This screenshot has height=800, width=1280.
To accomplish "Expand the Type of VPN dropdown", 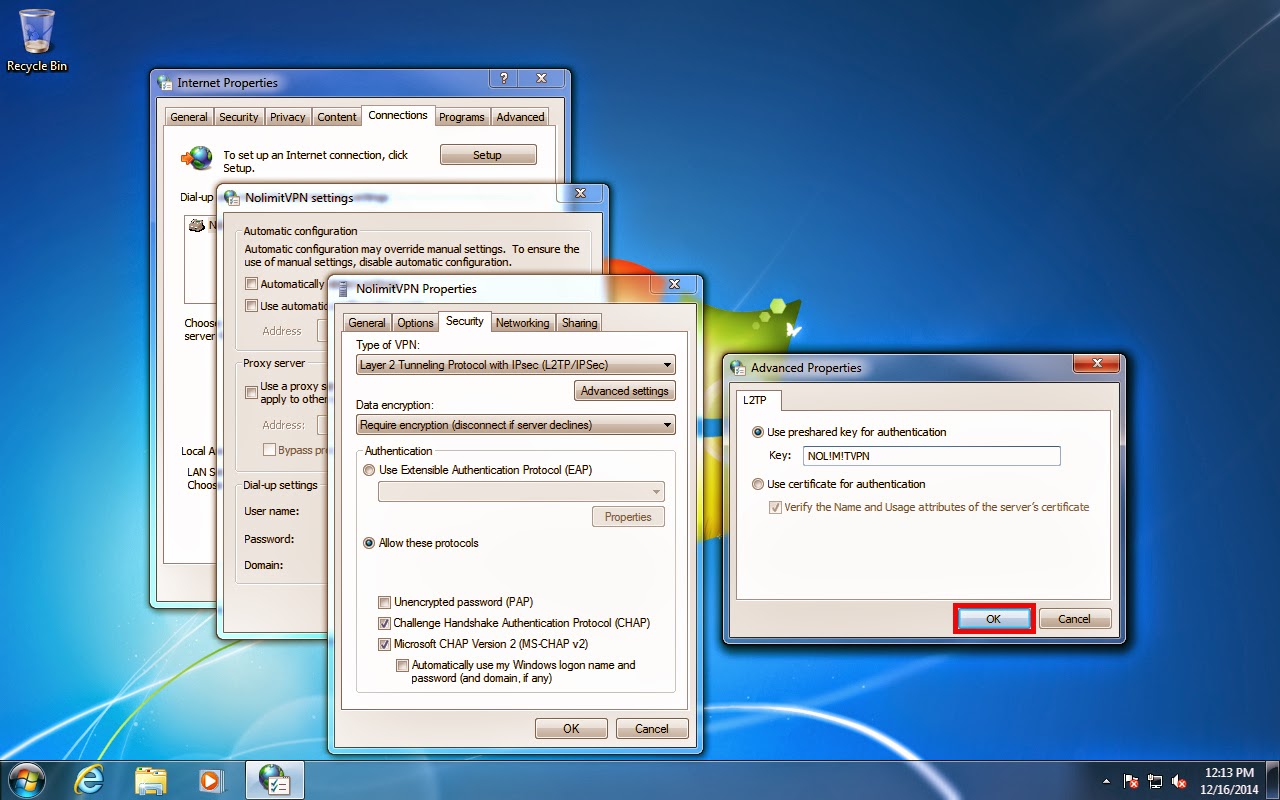I will [516, 365].
